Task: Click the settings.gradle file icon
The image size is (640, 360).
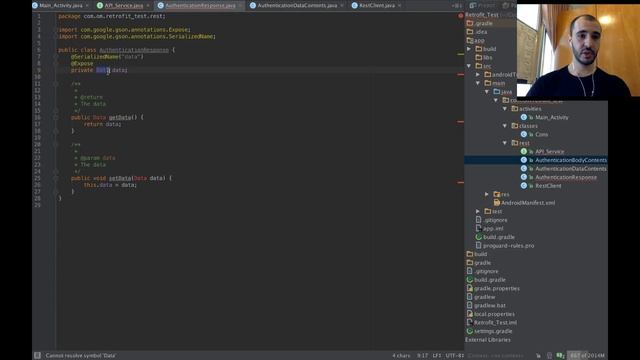Action: [470, 331]
